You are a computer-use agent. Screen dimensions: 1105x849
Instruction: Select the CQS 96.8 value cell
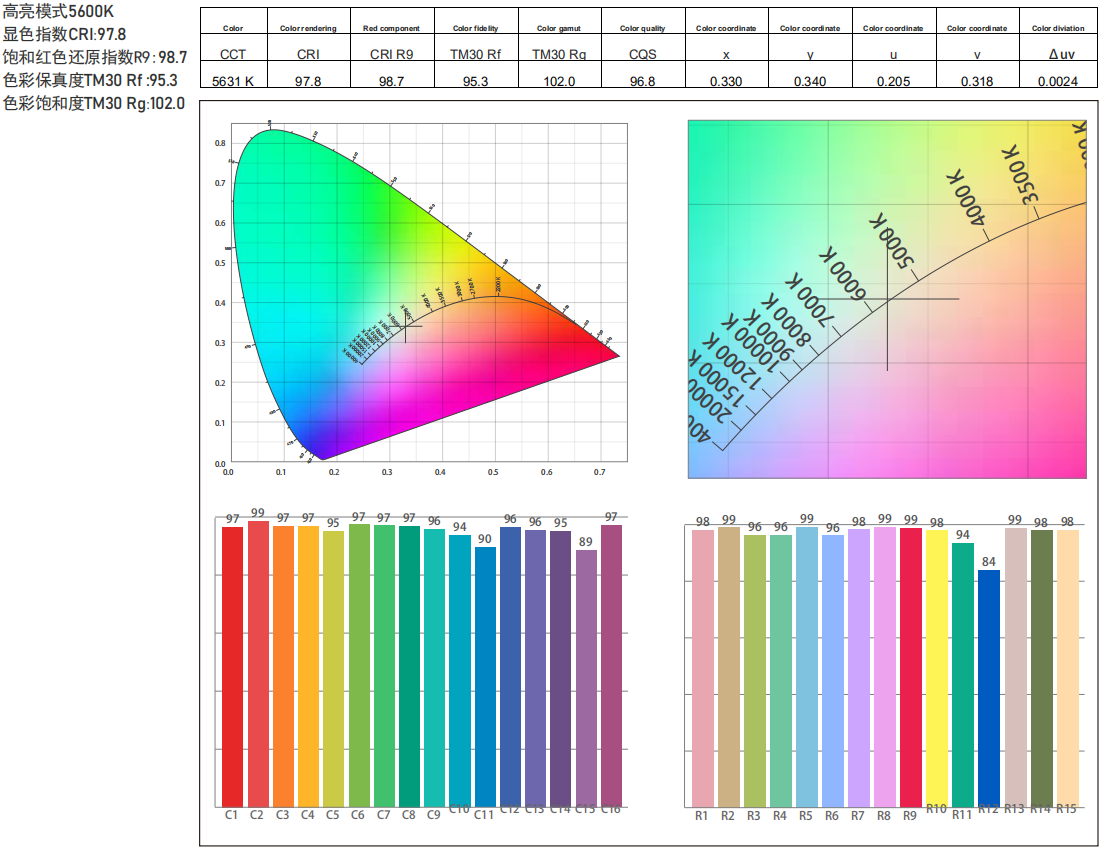[x=642, y=81]
